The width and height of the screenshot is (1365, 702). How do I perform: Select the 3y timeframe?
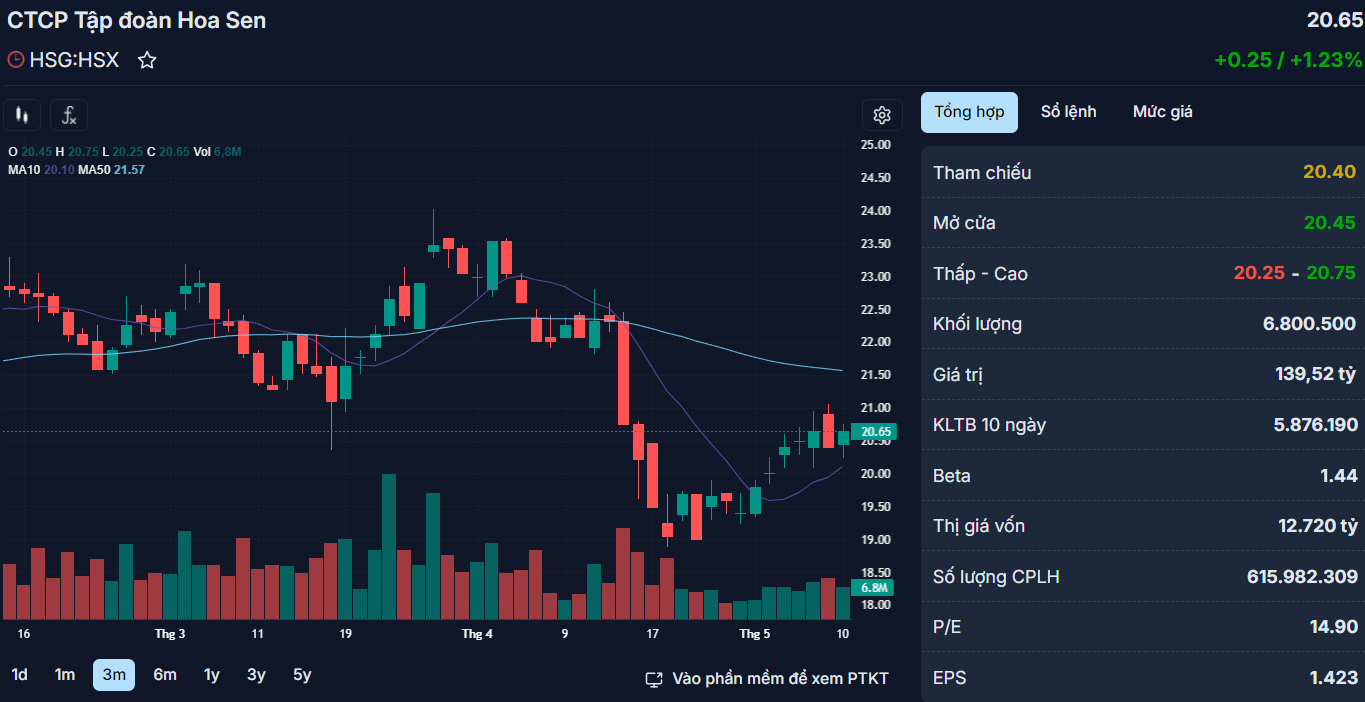coord(257,675)
